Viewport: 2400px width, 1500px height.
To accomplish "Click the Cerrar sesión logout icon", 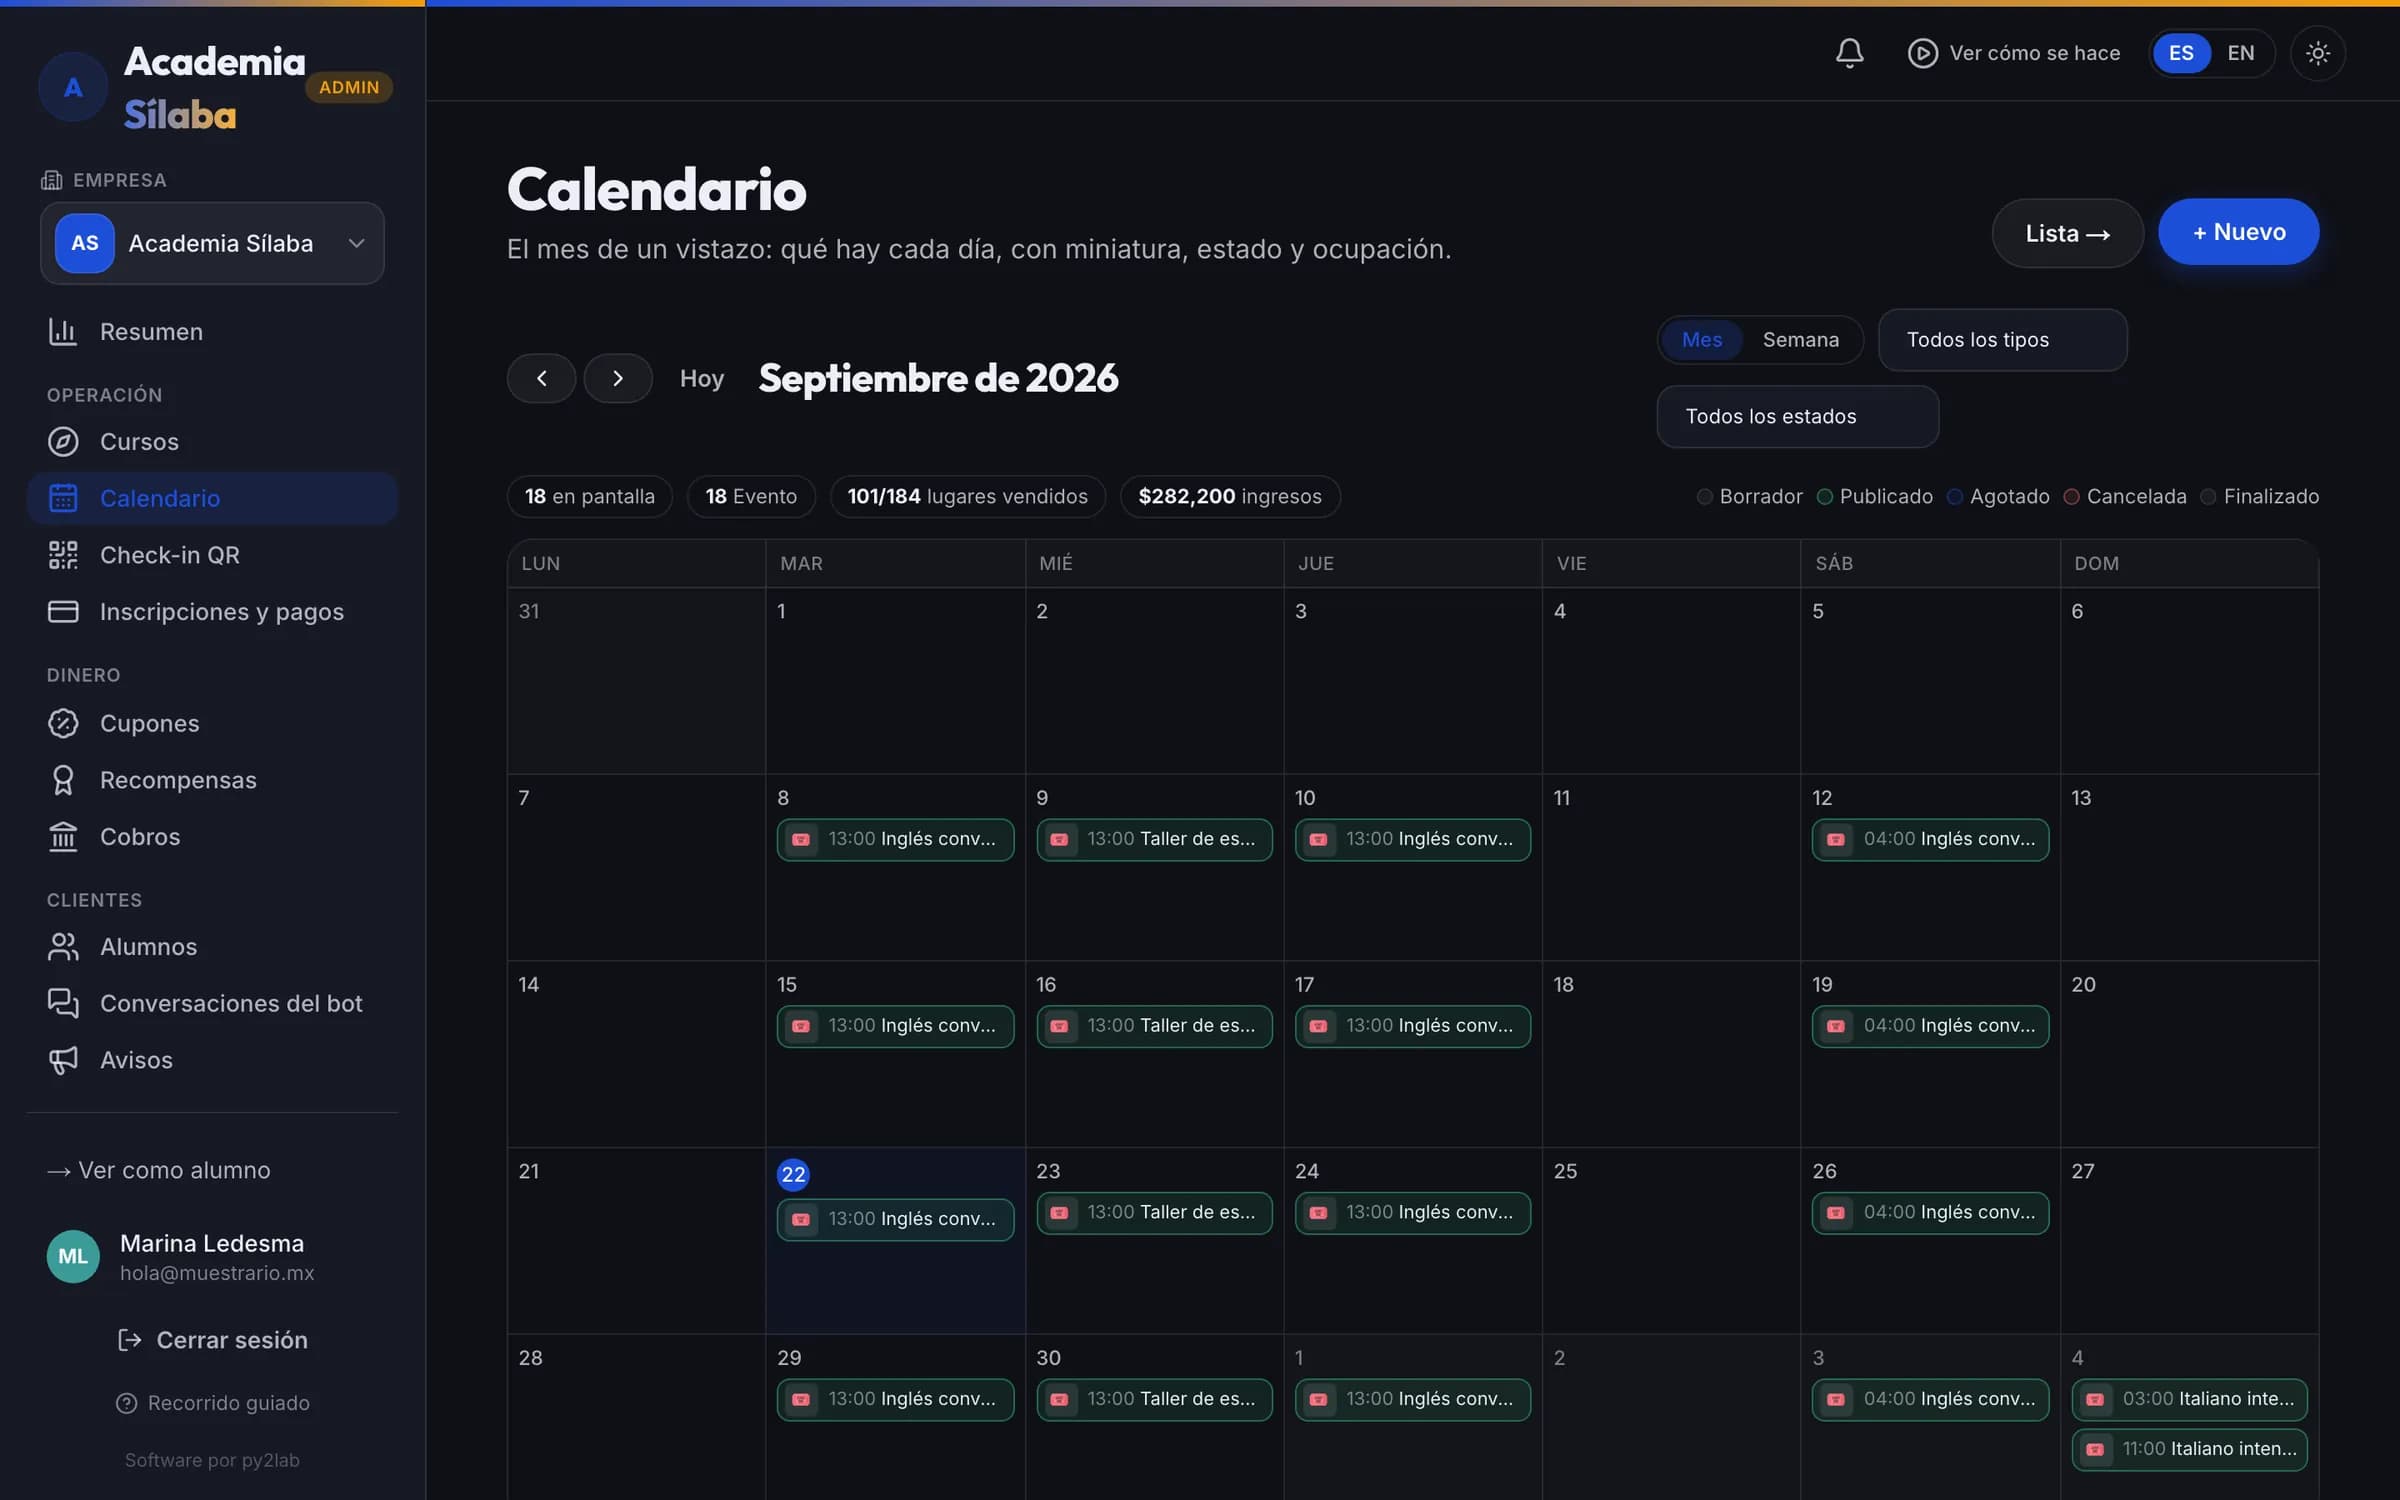I will (130, 1340).
